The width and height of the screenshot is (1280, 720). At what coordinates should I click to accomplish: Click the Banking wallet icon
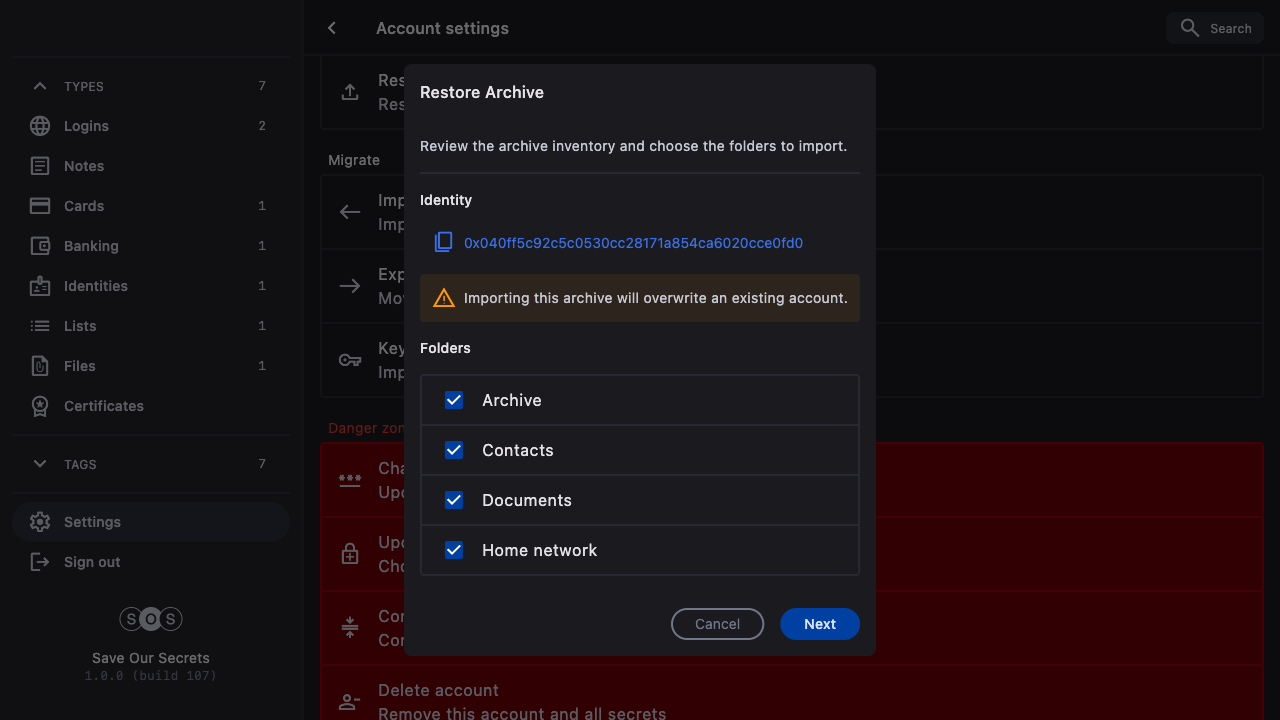click(x=40, y=246)
